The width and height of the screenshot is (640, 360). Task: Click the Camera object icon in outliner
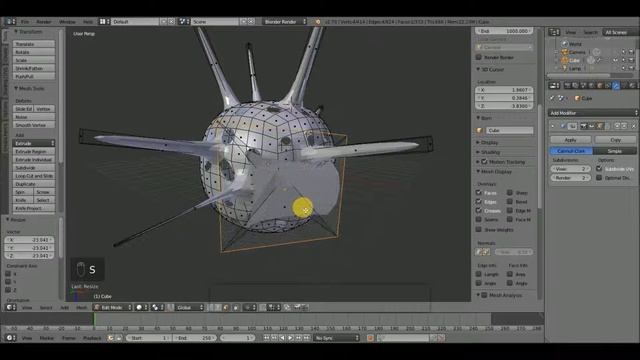565,52
